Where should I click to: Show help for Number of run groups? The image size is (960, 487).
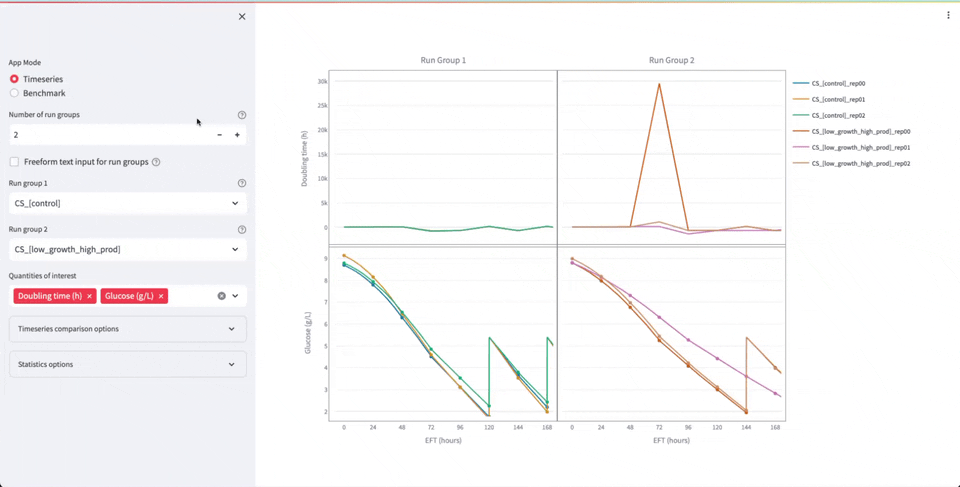pos(242,115)
